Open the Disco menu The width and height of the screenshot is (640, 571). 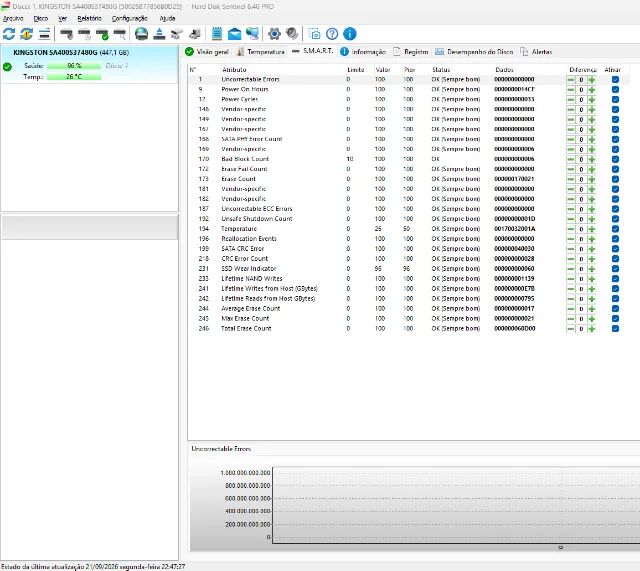point(40,18)
